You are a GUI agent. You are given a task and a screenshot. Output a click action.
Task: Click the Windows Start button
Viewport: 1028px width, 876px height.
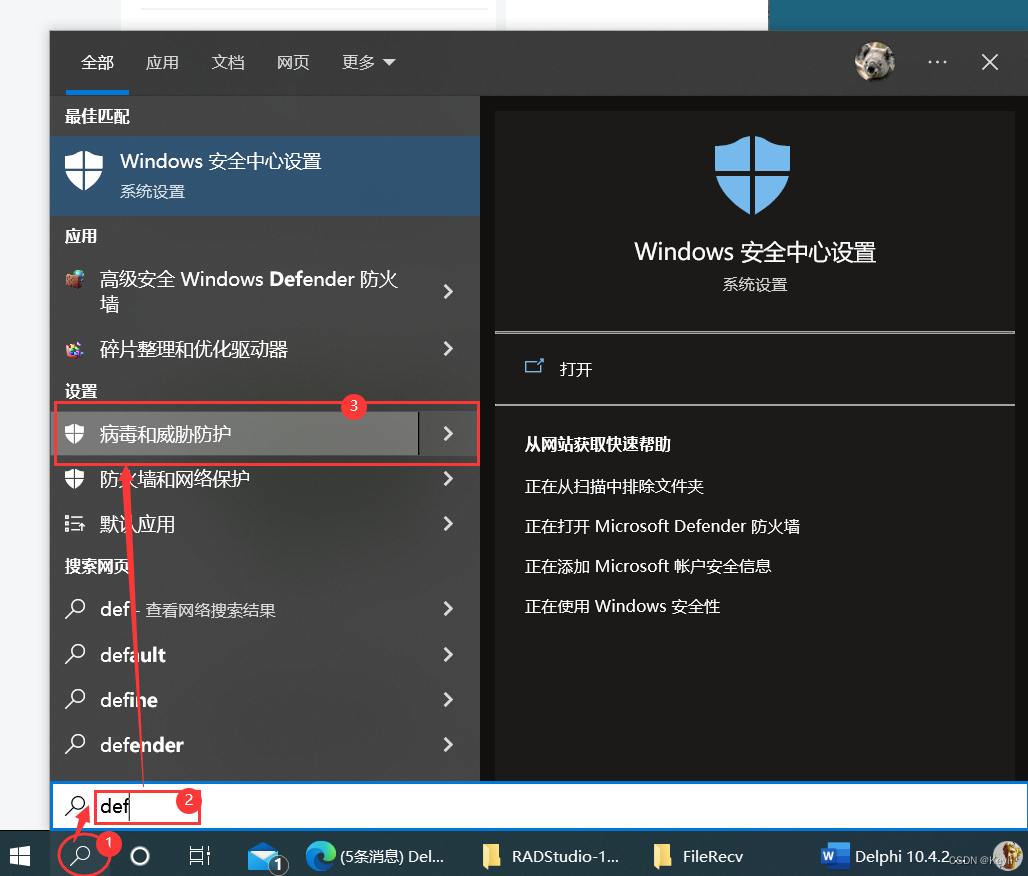(x=20, y=856)
